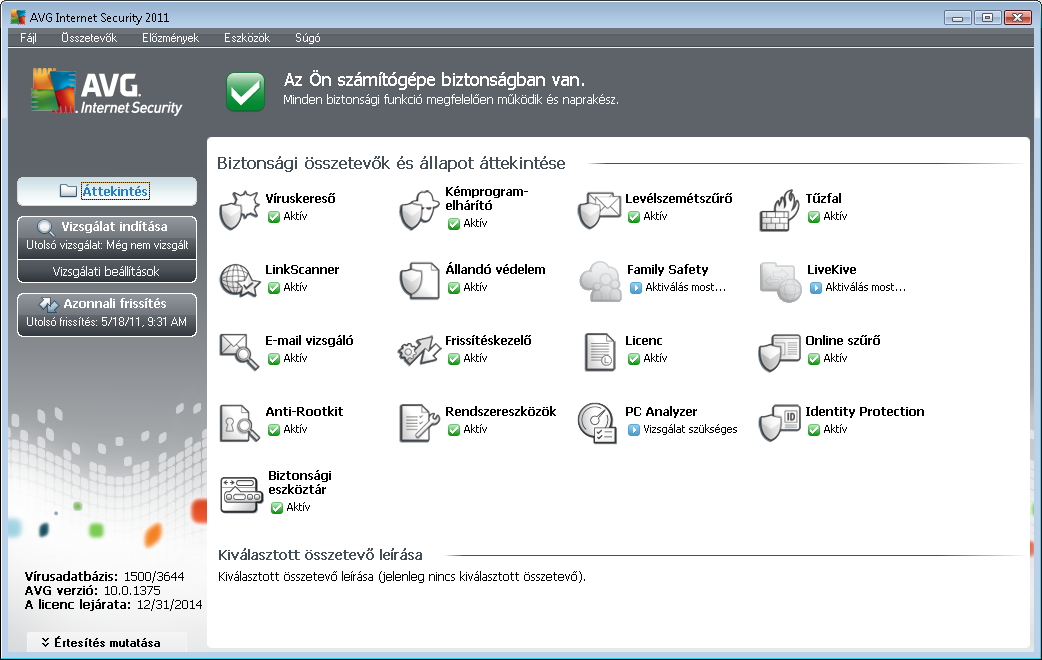Open the Licenc document icon
The width and height of the screenshot is (1042, 660).
pyautogui.click(x=600, y=352)
